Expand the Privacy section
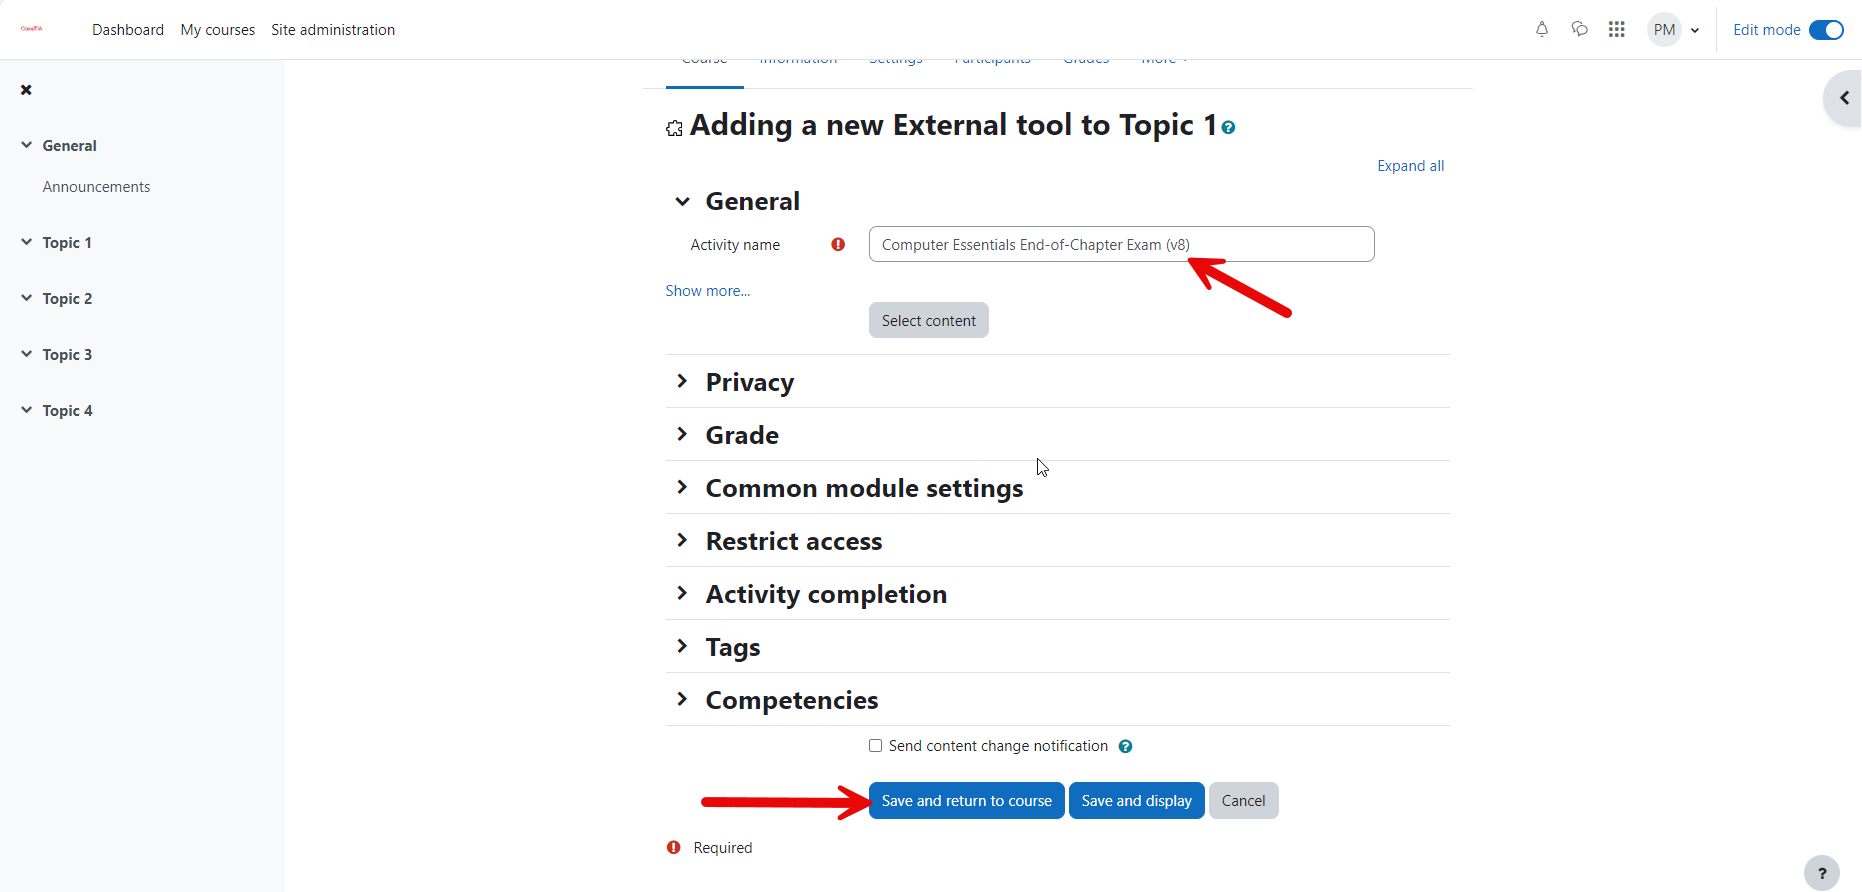This screenshot has height=892, width=1862. click(750, 382)
